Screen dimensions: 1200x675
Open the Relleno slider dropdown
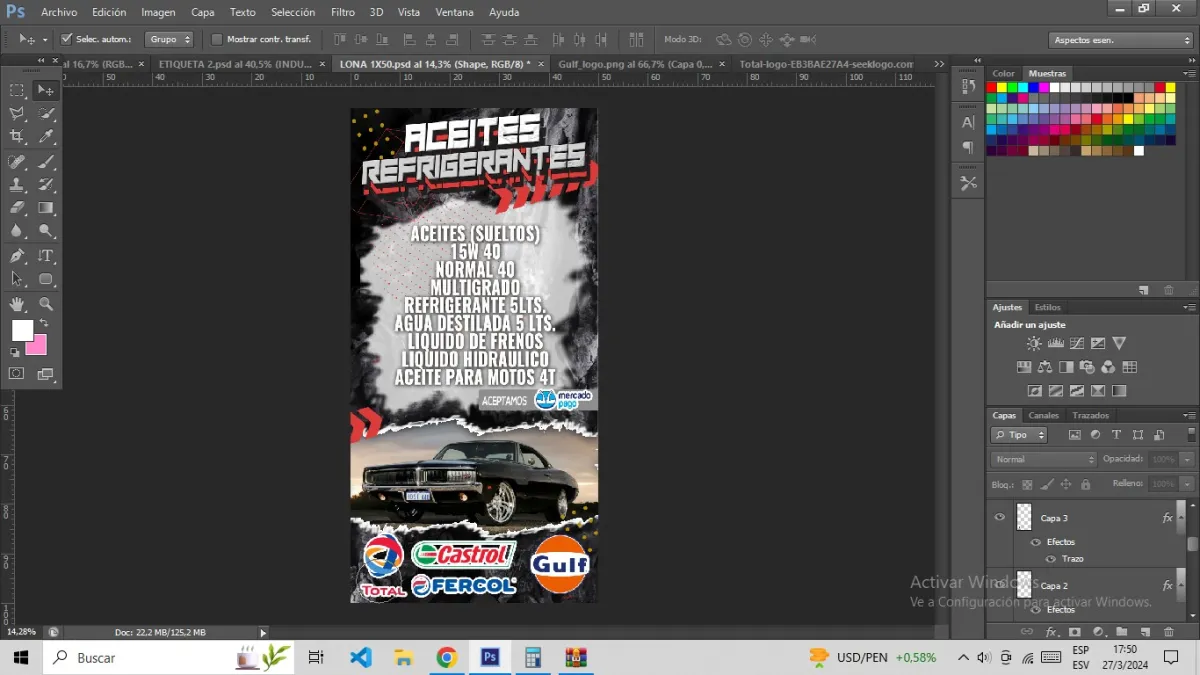coord(1186,484)
